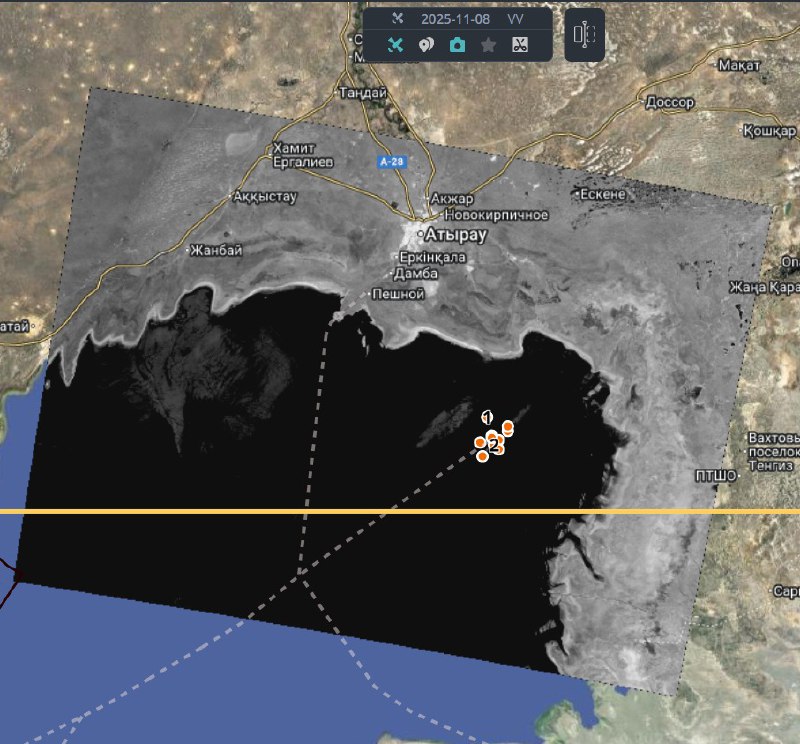Select the orange marker labeled 1
This screenshot has height=744, width=800.
click(488, 418)
